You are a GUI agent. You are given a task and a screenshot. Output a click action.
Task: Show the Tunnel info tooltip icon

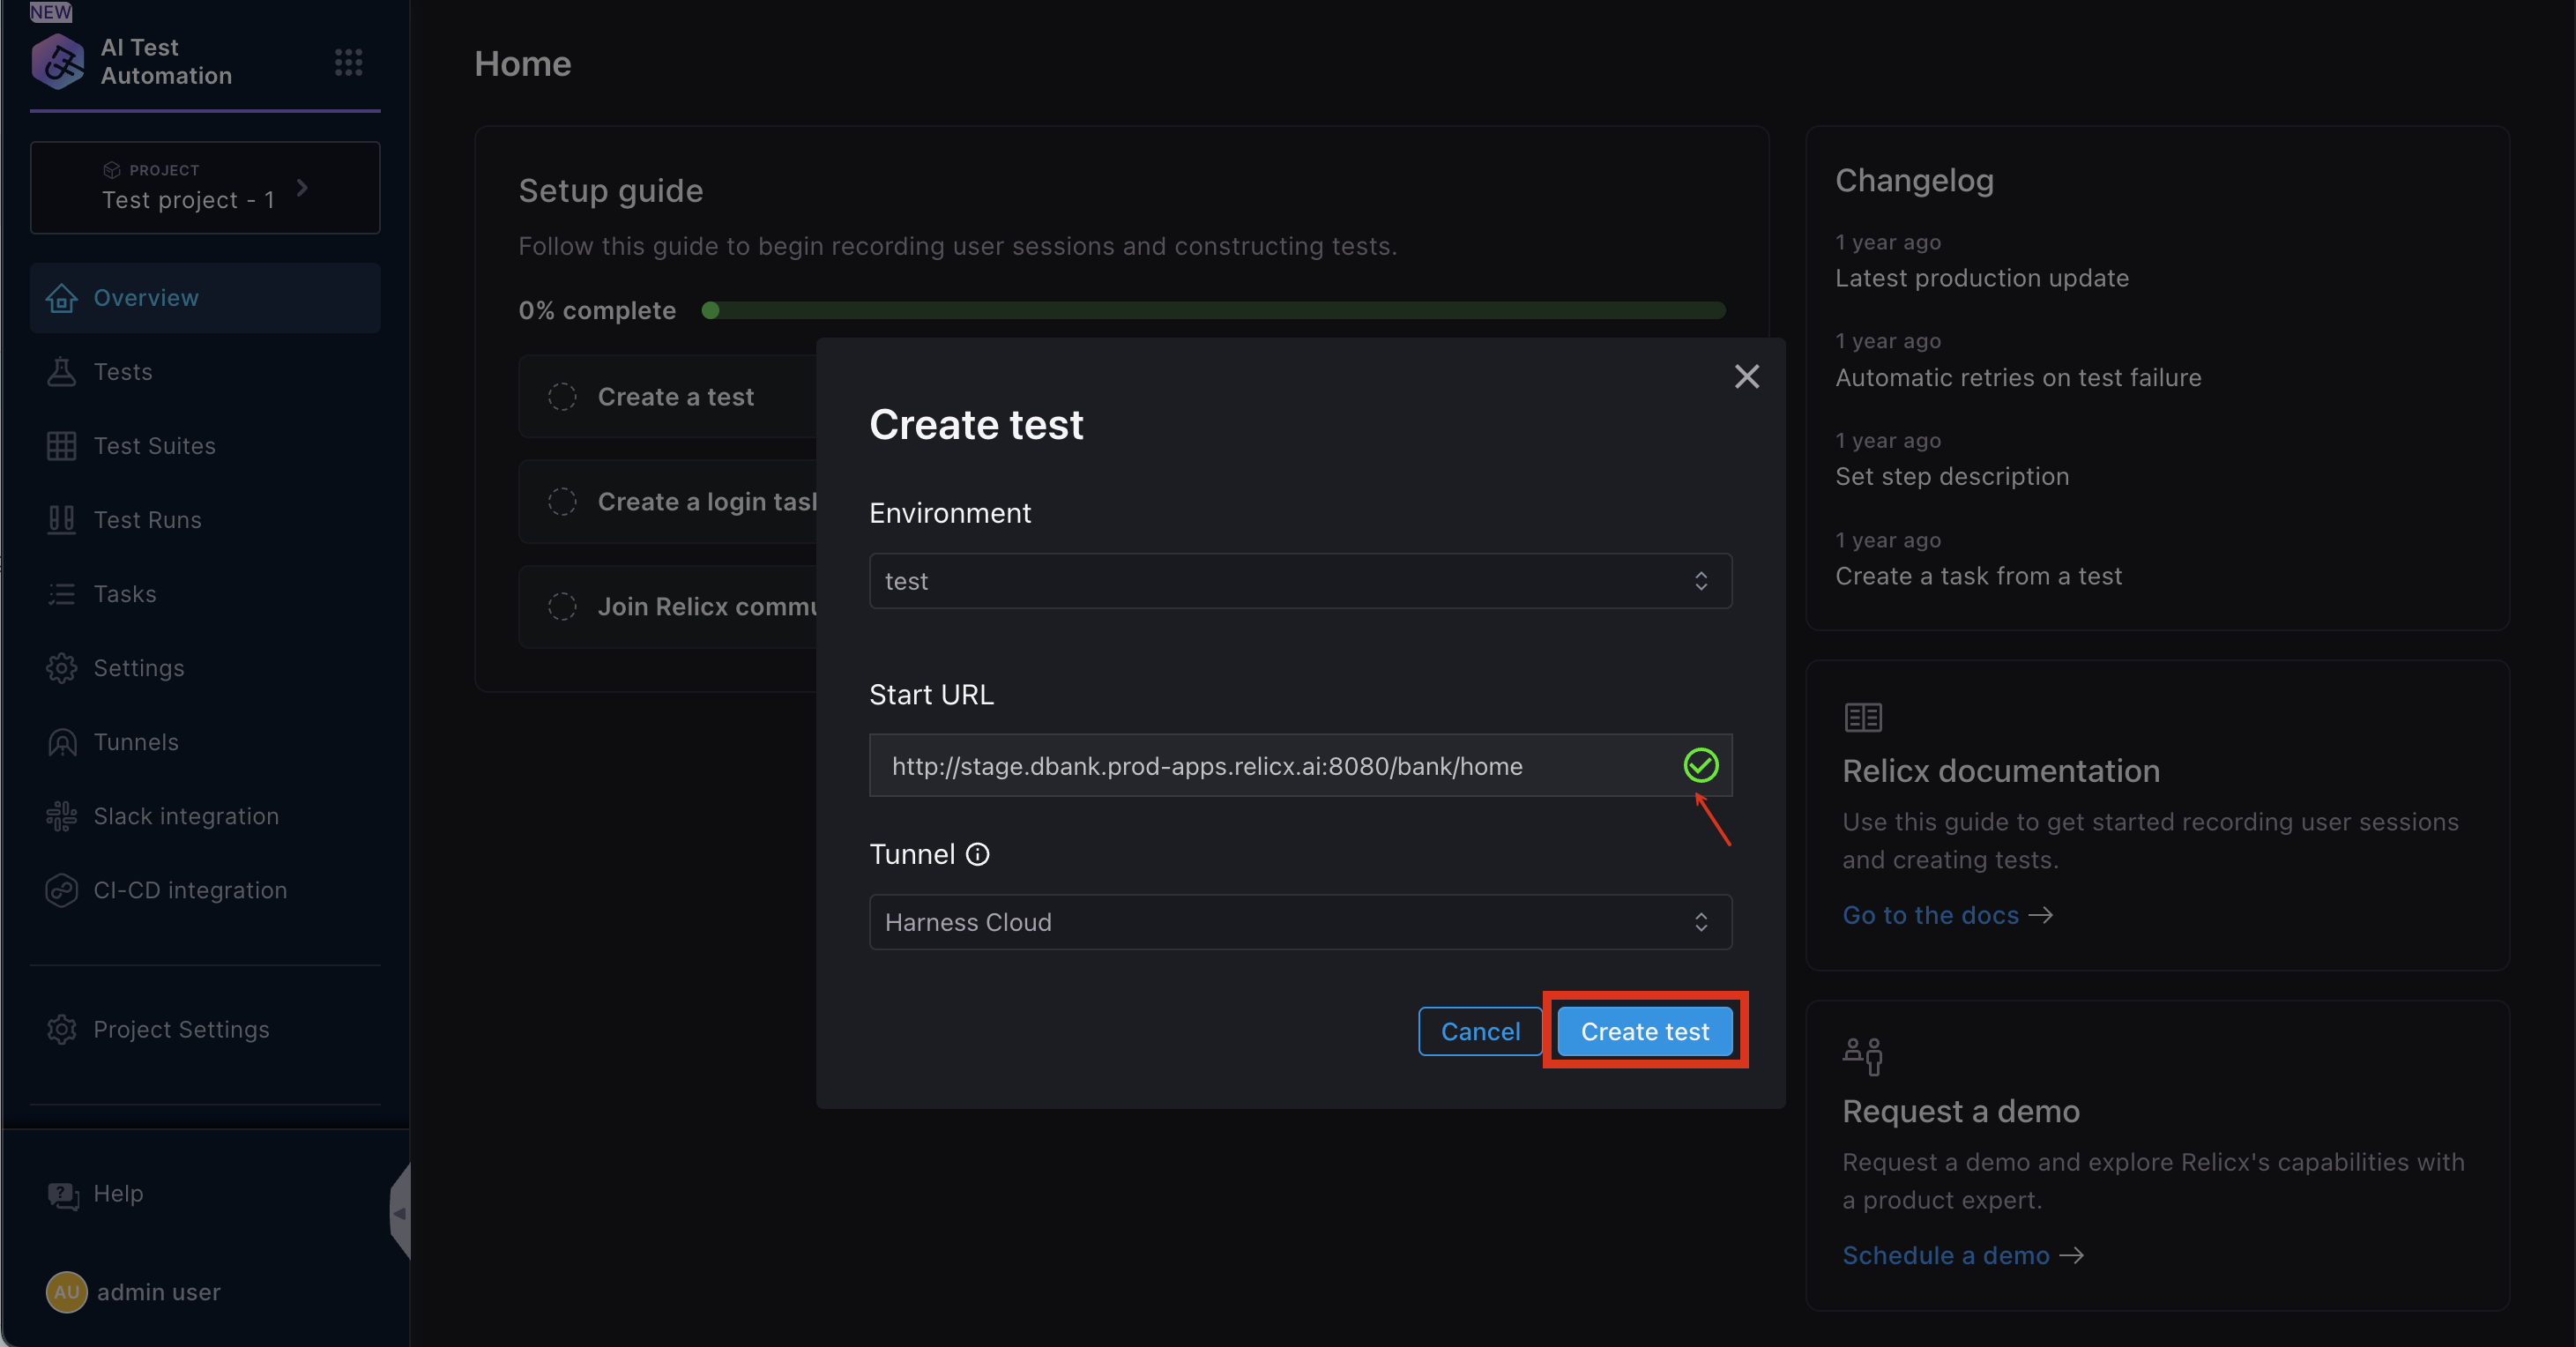coord(977,854)
